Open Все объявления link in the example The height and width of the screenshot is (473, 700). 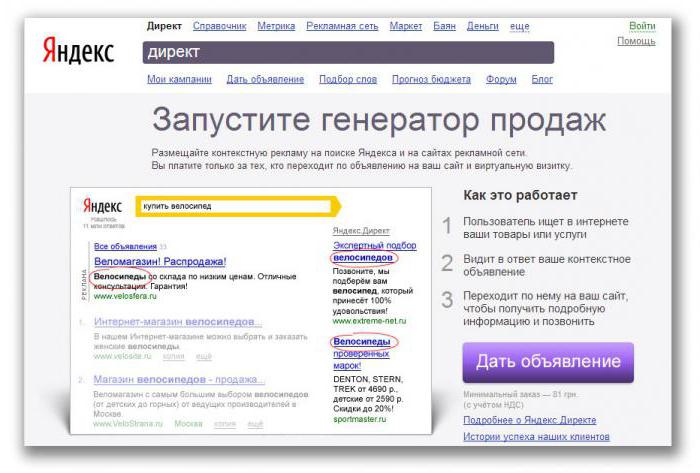coord(125,246)
